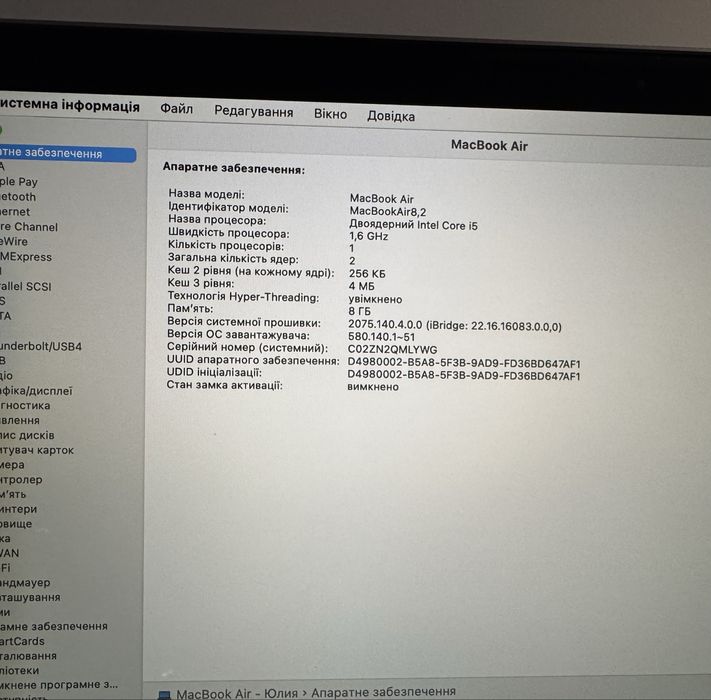
Task: Select NVMExpress in the sidebar
Action: pos(26,257)
